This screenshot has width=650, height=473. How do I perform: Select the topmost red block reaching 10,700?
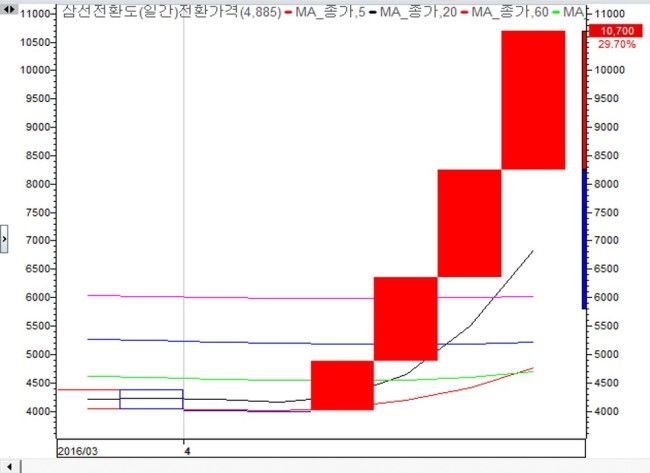click(x=533, y=100)
